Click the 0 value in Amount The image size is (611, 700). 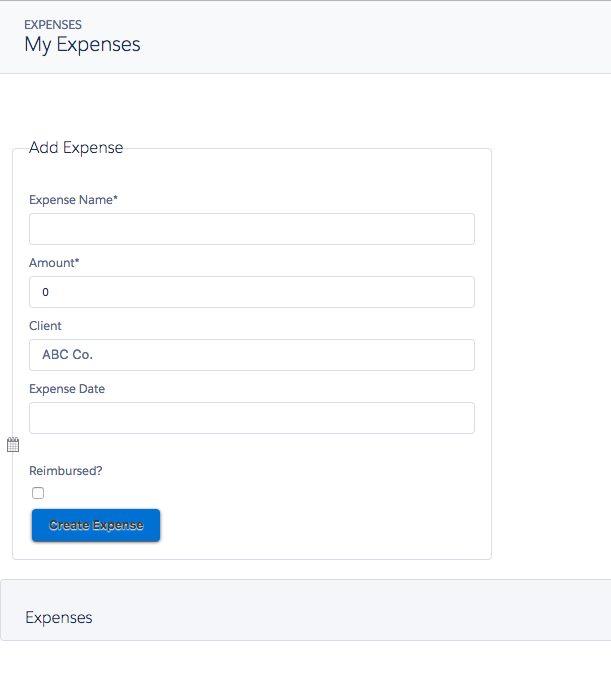(45, 293)
